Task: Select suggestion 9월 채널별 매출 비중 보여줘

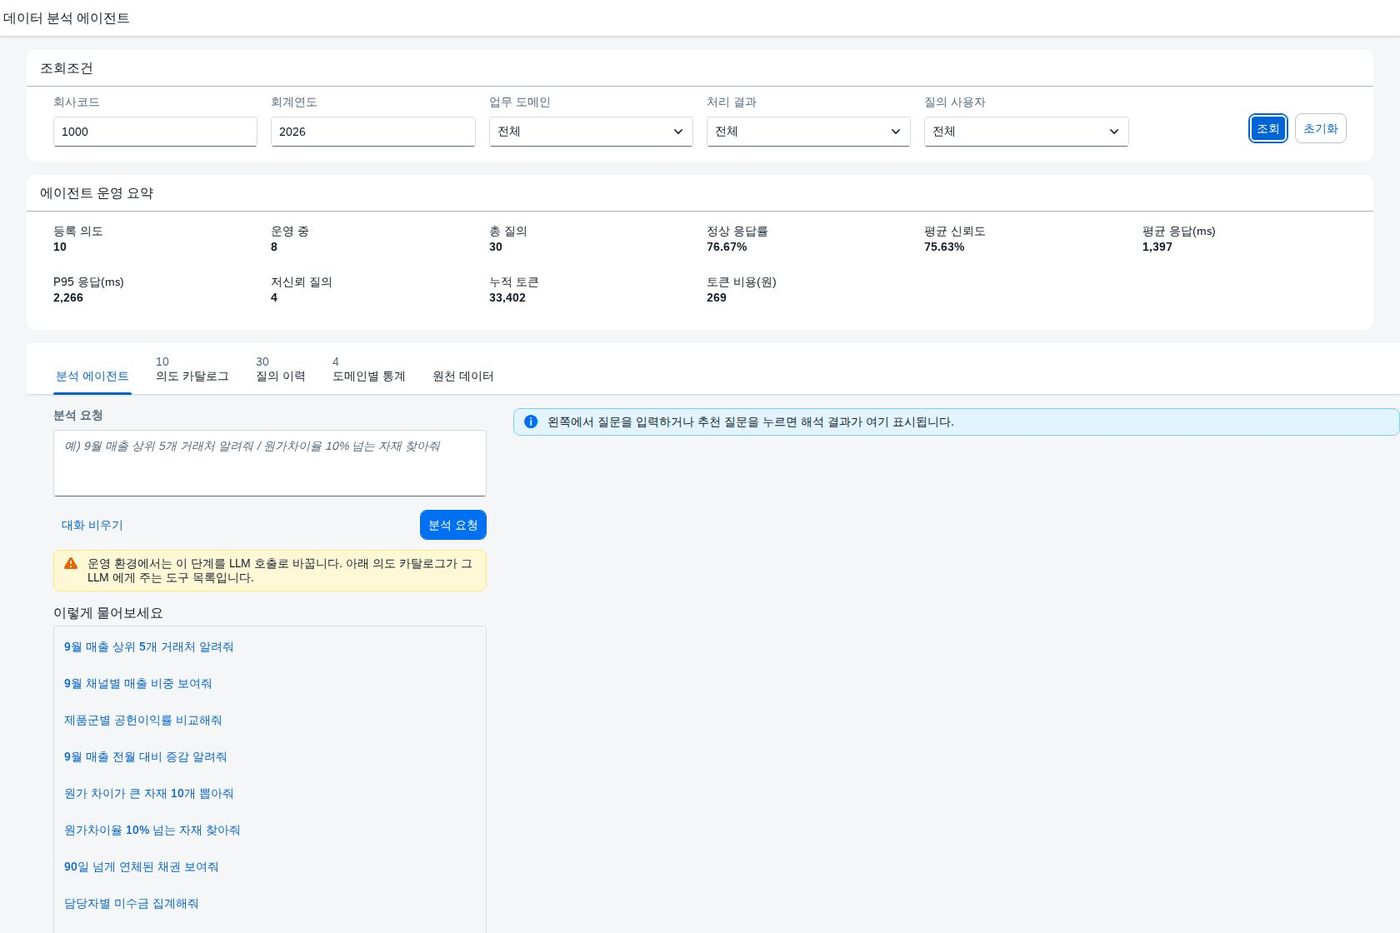Action: tap(138, 684)
